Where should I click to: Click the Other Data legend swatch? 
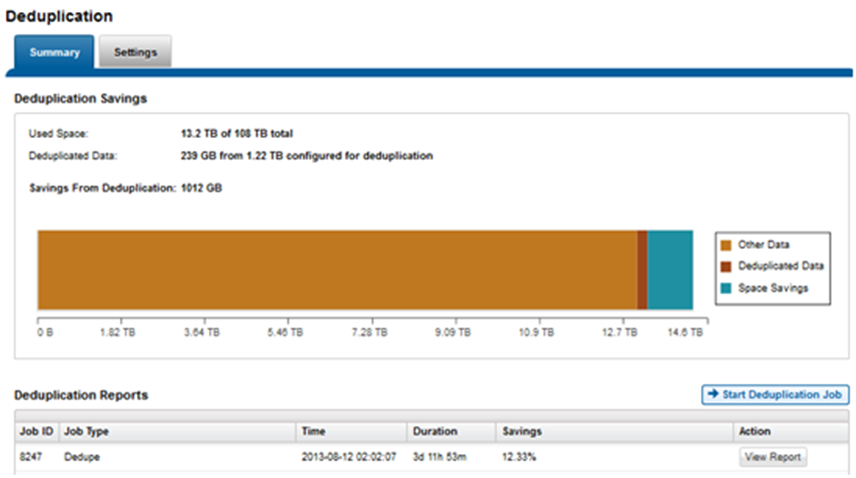pos(726,245)
